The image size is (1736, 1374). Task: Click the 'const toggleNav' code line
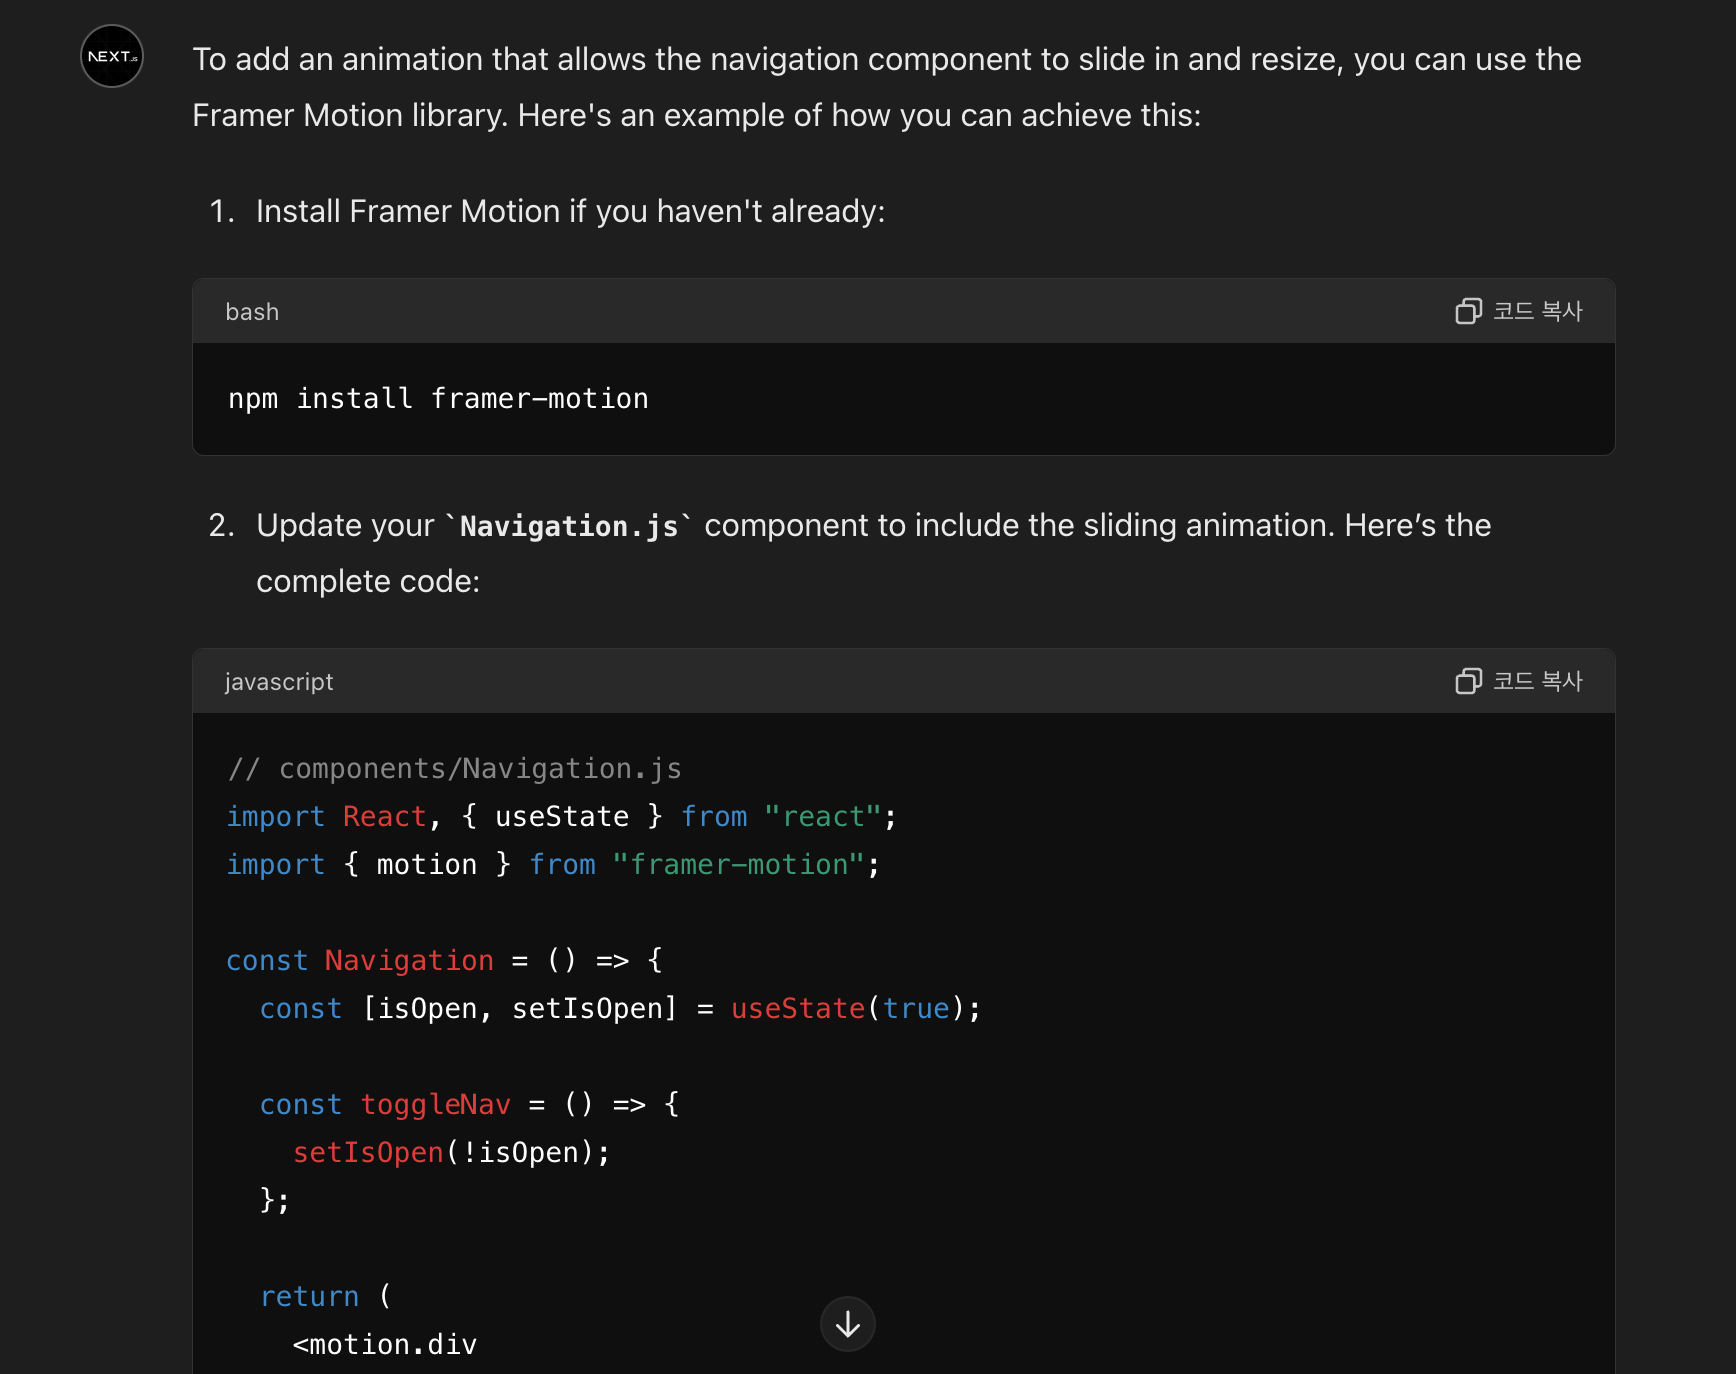coord(470,1104)
